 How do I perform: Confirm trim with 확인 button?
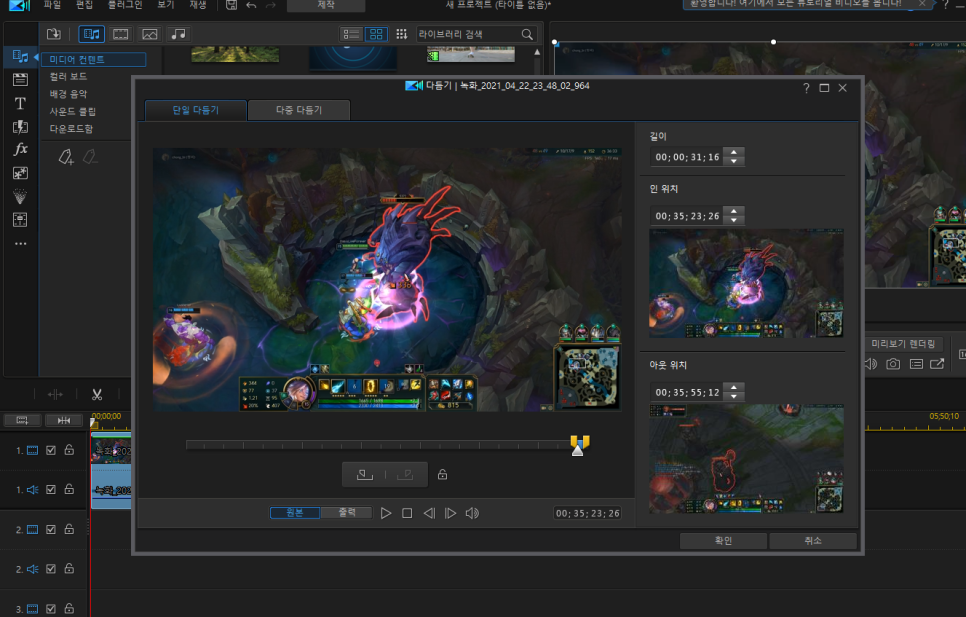point(723,541)
